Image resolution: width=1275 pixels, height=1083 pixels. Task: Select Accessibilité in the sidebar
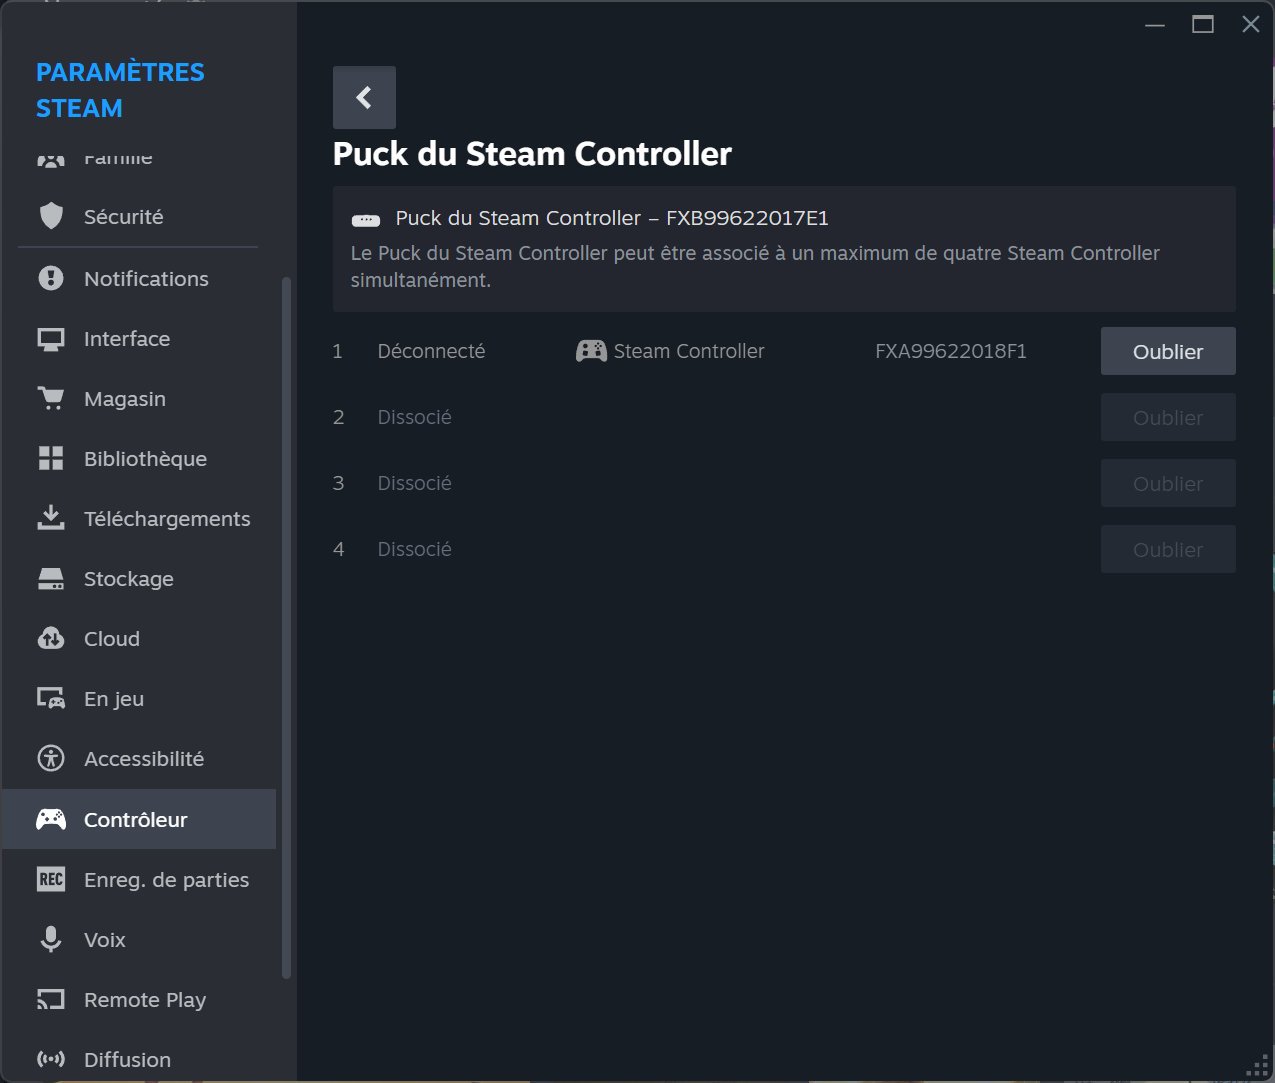[139, 759]
